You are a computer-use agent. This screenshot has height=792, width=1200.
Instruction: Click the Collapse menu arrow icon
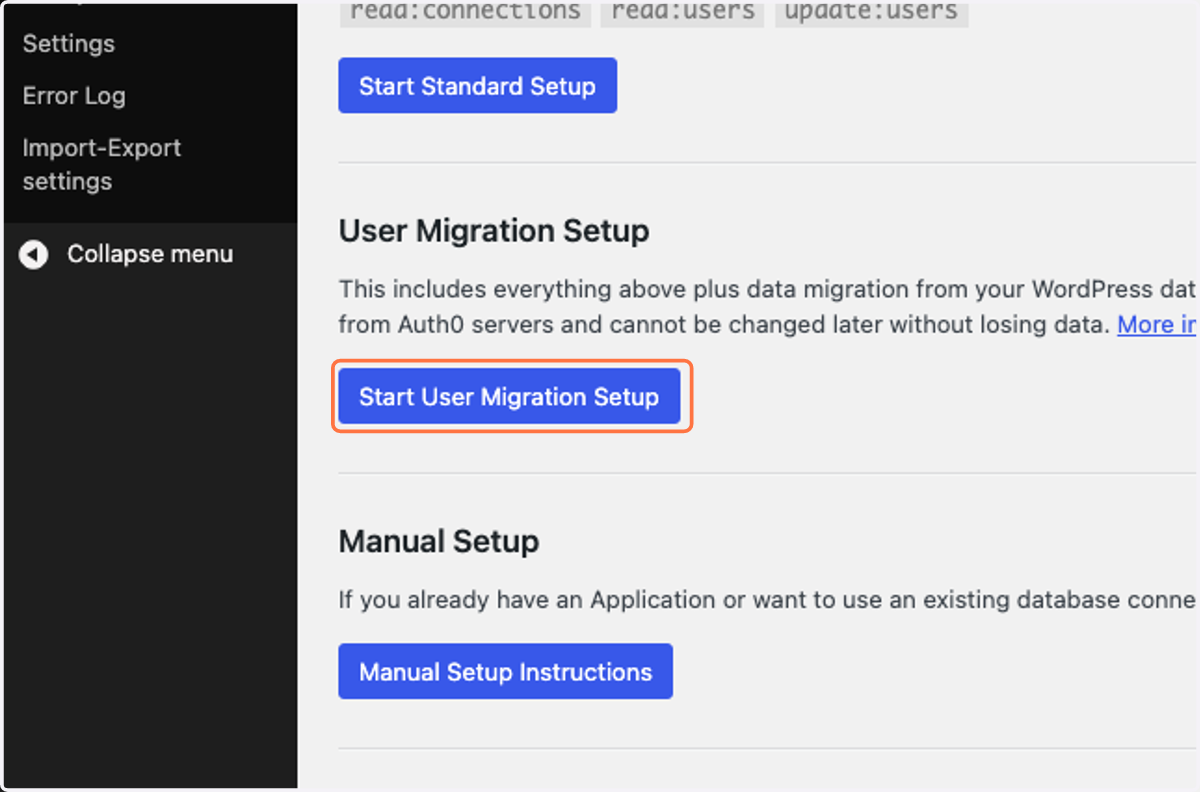click(x=34, y=255)
